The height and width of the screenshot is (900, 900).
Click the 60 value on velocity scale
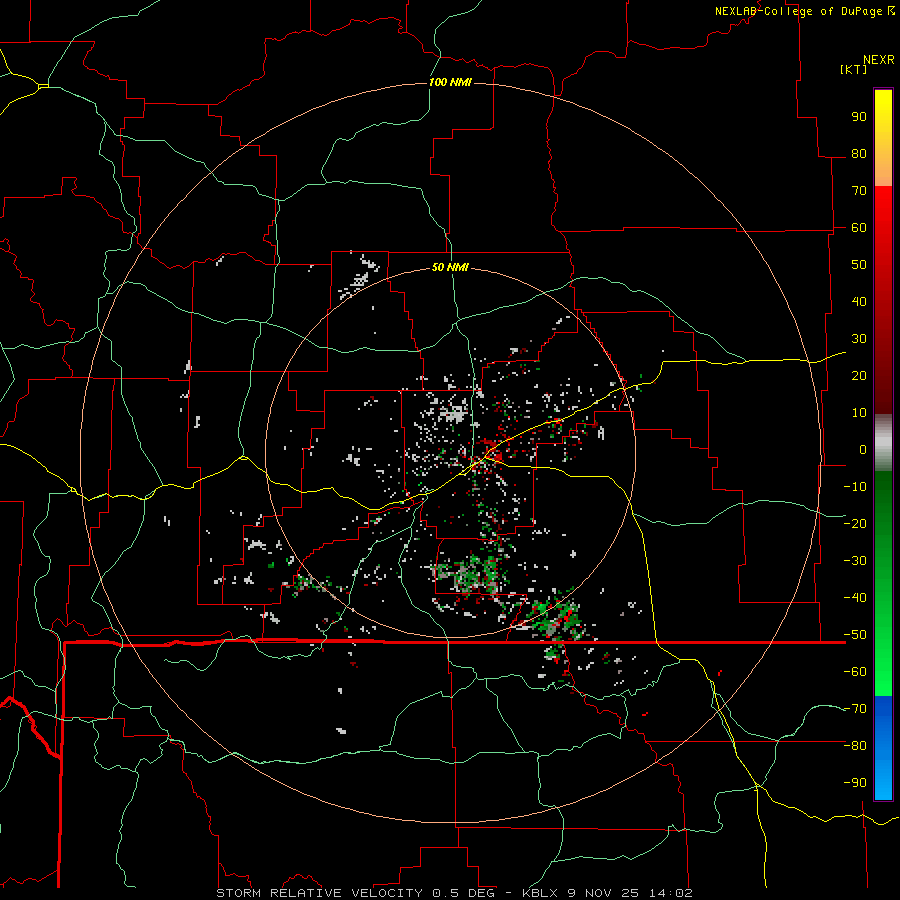click(859, 227)
